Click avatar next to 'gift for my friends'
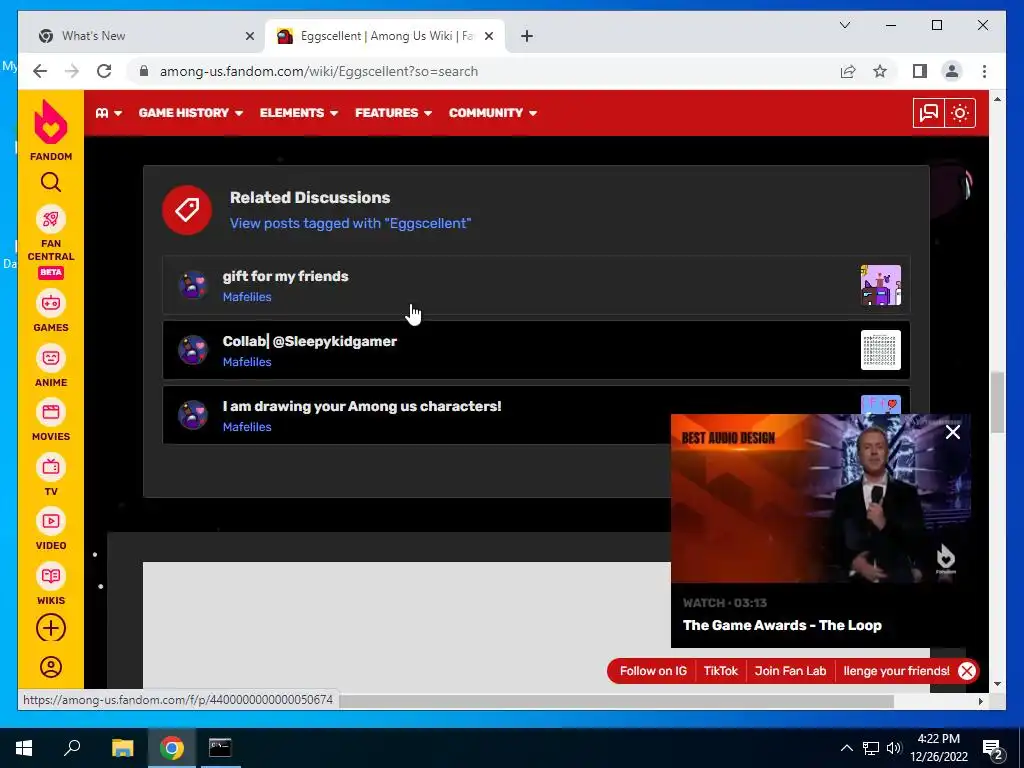This screenshot has width=1024, height=768. (193, 285)
